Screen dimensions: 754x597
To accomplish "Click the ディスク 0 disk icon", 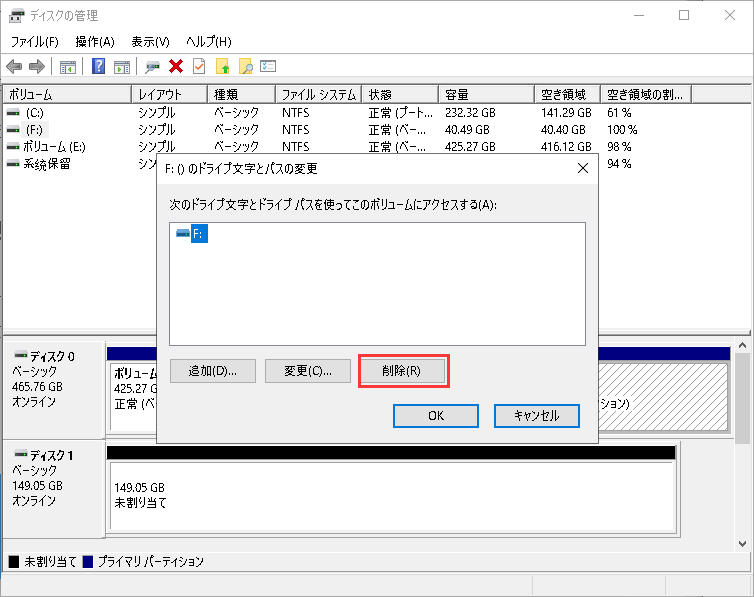I will [x=21, y=355].
